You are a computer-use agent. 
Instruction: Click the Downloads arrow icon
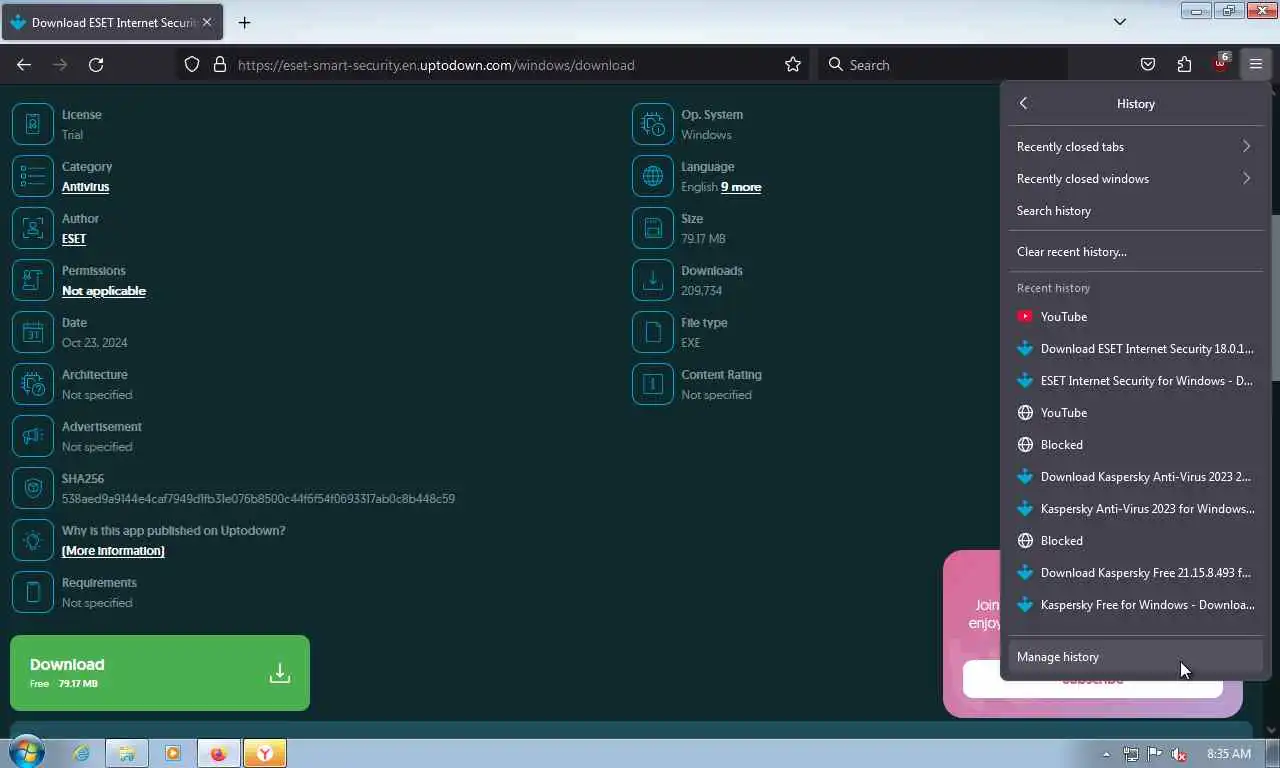pyautogui.click(x=653, y=280)
